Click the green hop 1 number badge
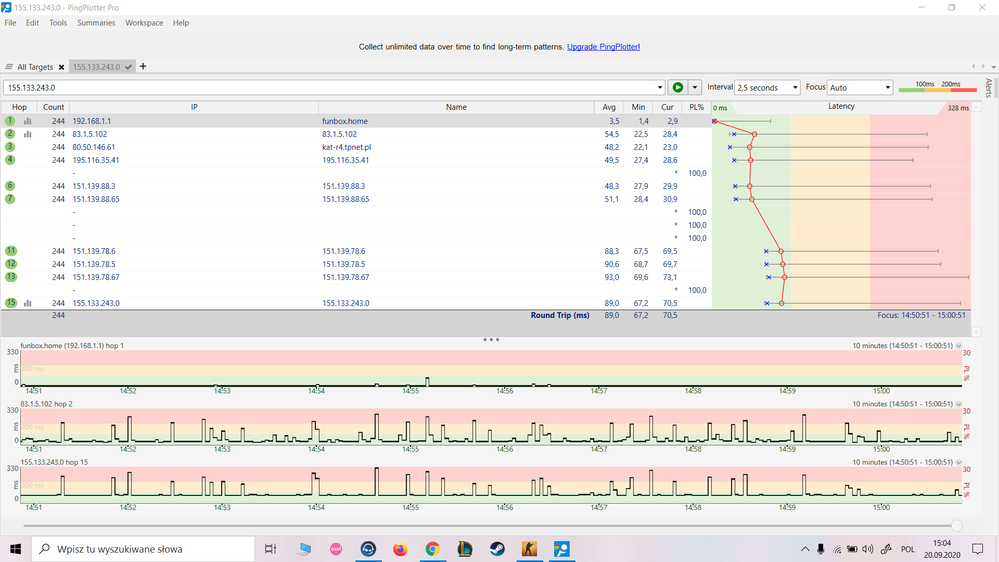999x562 pixels. (10, 120)
